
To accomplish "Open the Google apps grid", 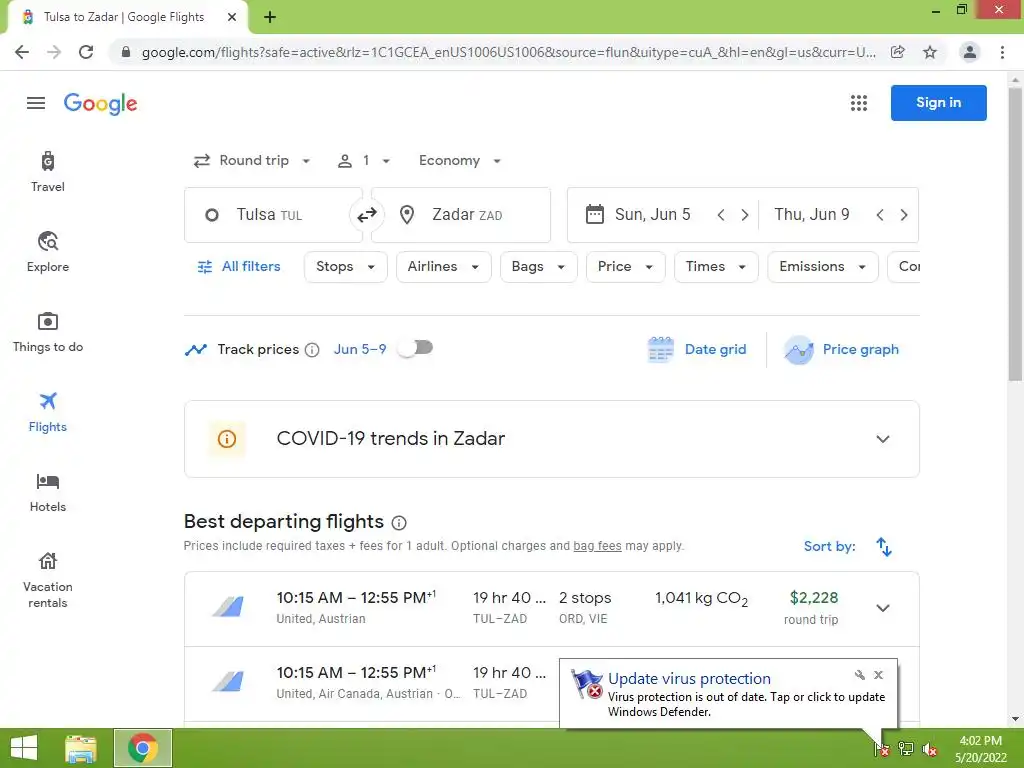I will click(x=859, y=103).
